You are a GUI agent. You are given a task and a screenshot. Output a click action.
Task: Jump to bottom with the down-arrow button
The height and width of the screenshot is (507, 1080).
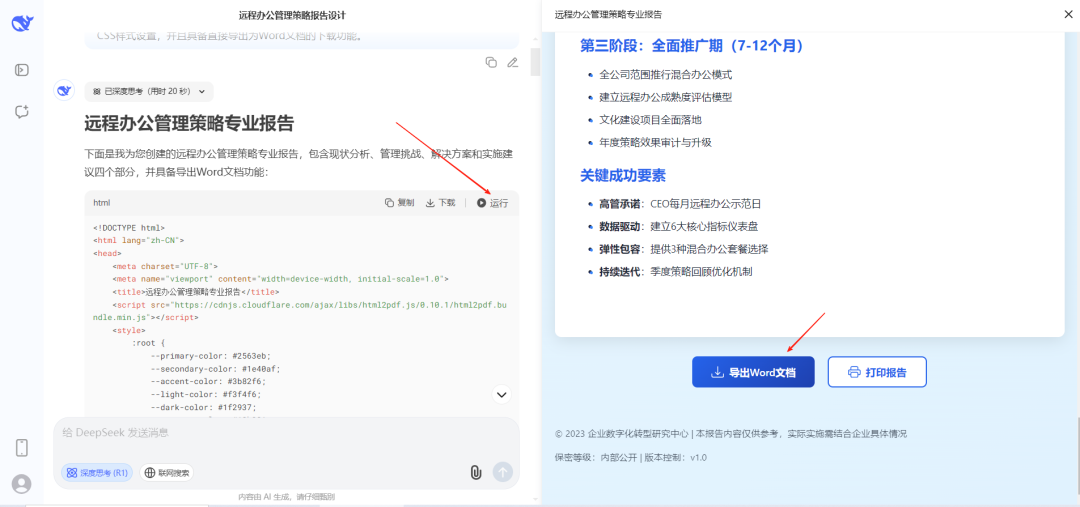point(502,395)
